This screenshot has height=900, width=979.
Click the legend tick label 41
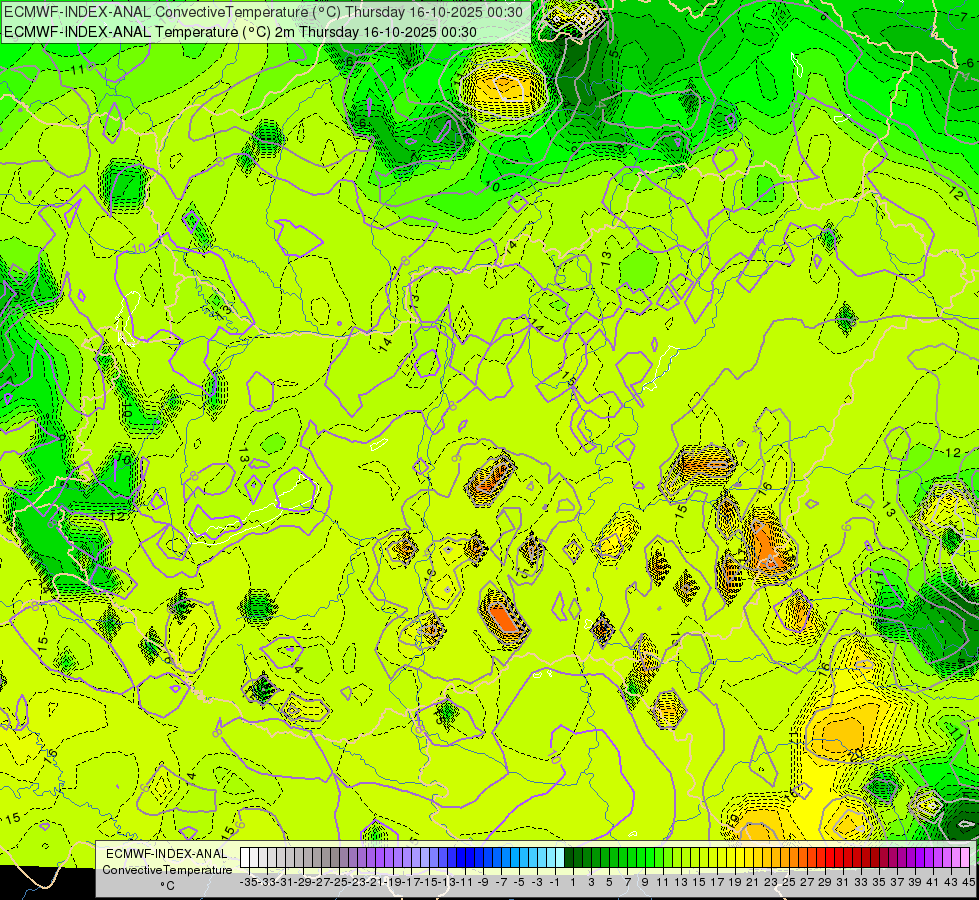click(933, 882)
